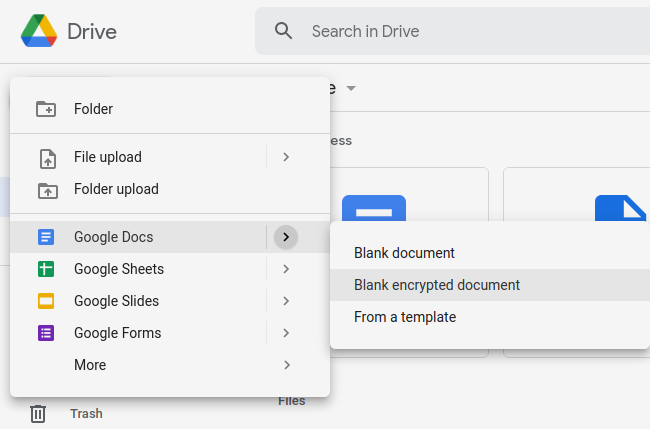Click the Trash bin icon

(x=38, y=413)
